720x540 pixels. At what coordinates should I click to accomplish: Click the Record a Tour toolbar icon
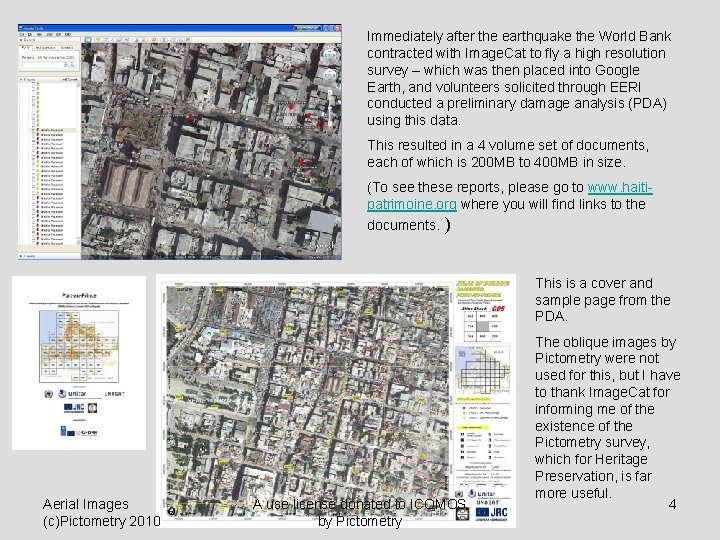(127, 40)
